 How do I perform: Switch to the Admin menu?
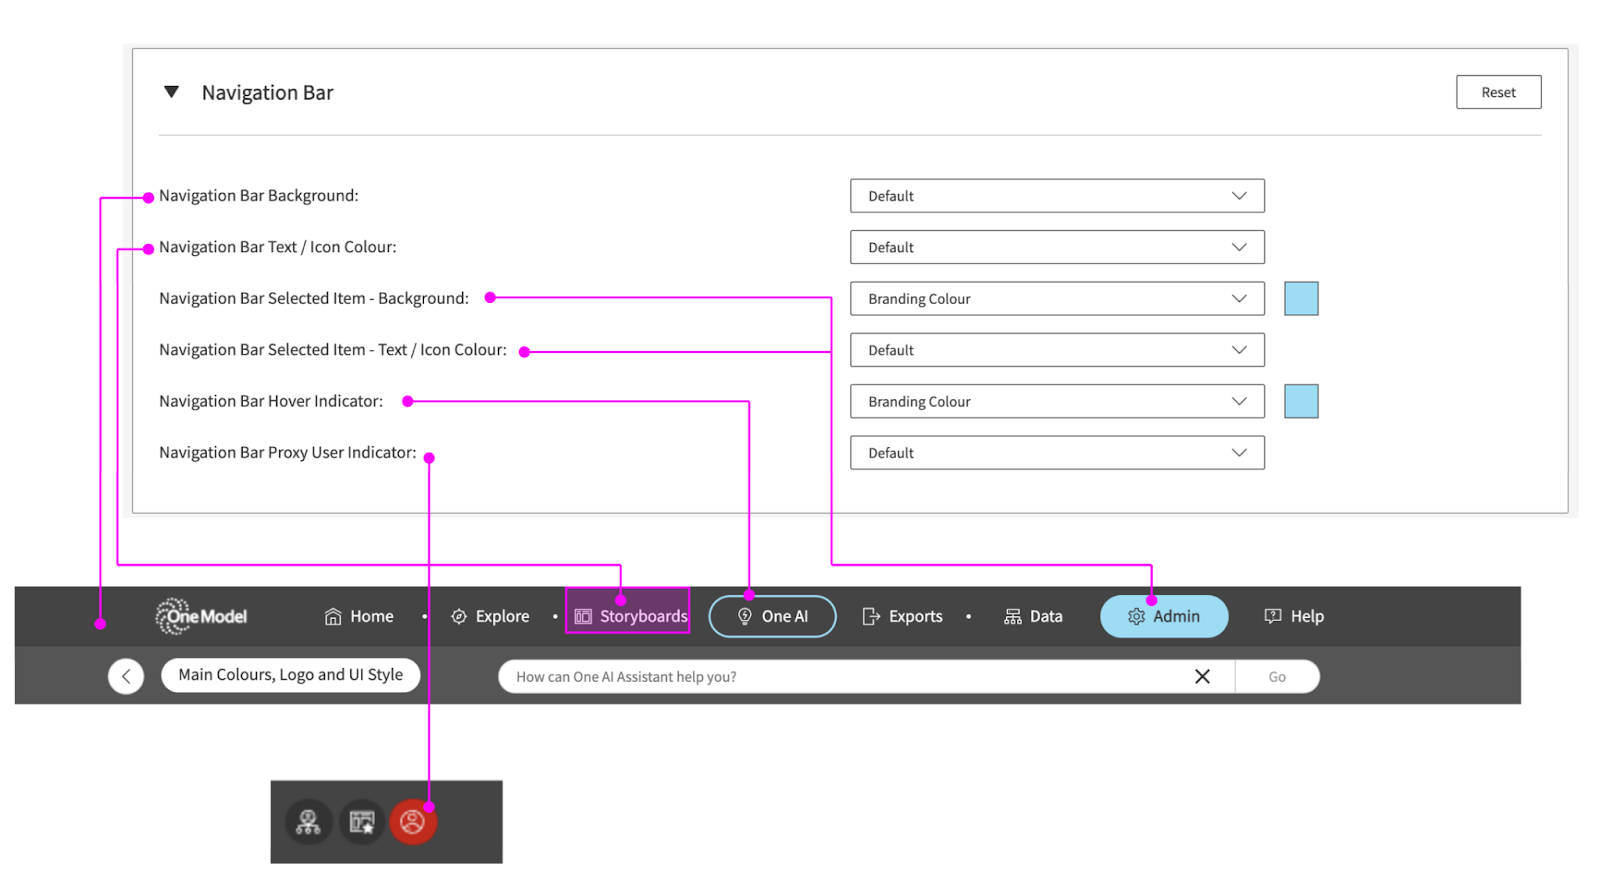[1164, 616]
